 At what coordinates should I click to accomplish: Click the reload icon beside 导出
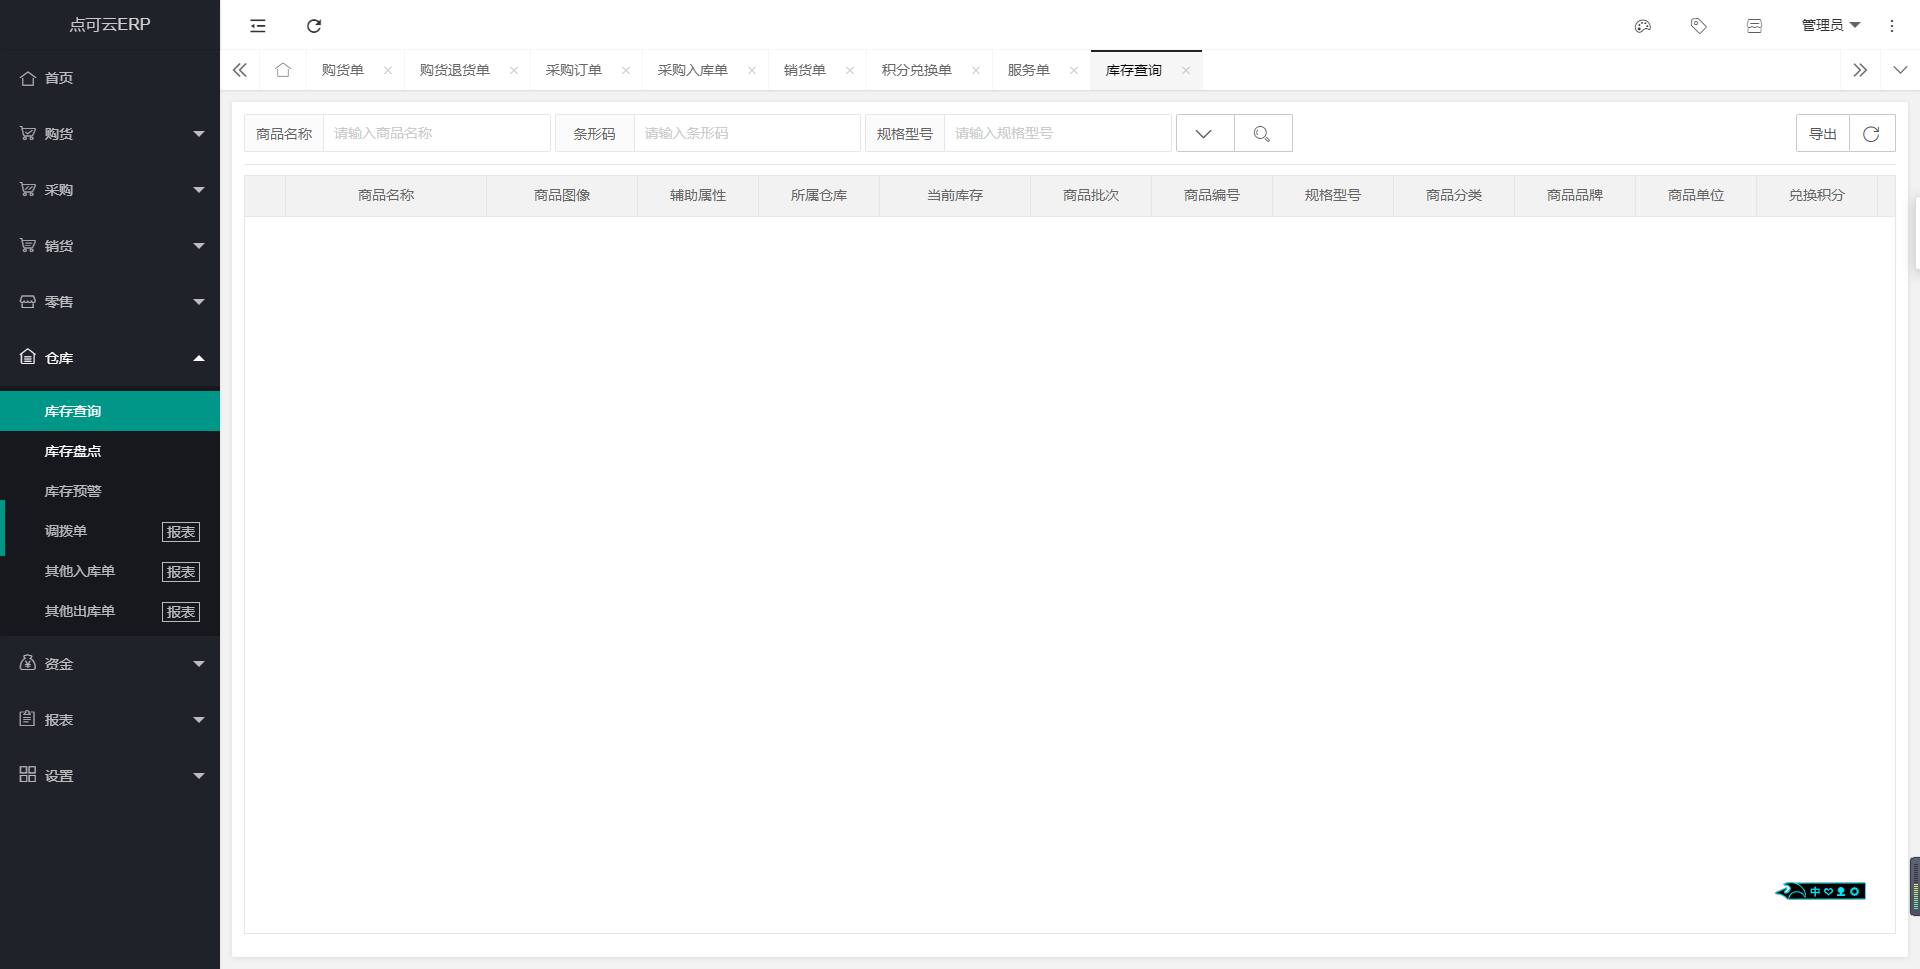pyautogui.click(x=1871, y=134)
